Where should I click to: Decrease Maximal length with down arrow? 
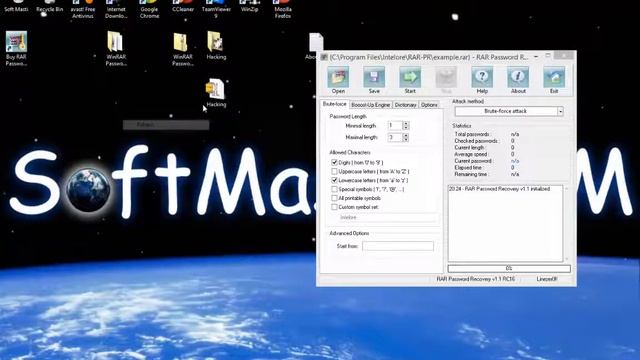tap(406, 140)
